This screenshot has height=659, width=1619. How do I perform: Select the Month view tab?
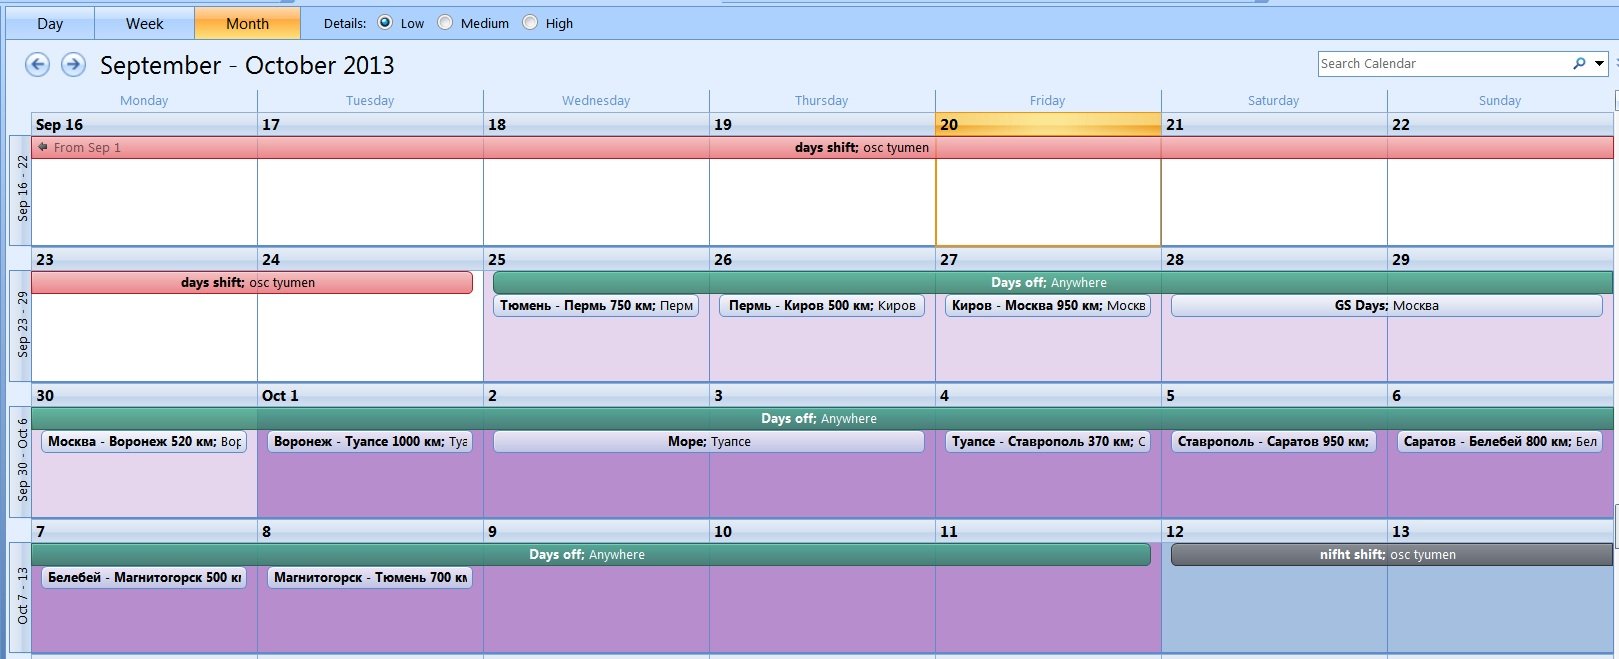click(247, 23)
